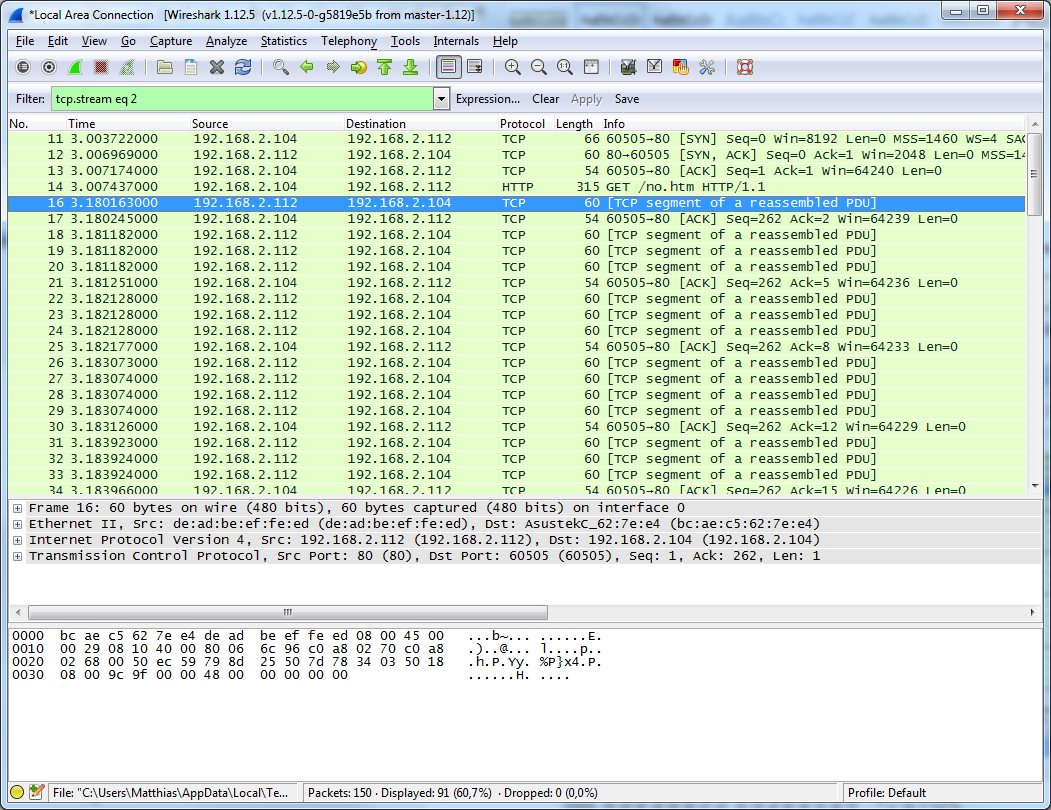
Task: Expand the Ethernet II protocol tree
Action: pyautogui.click(x=17, y=524)
